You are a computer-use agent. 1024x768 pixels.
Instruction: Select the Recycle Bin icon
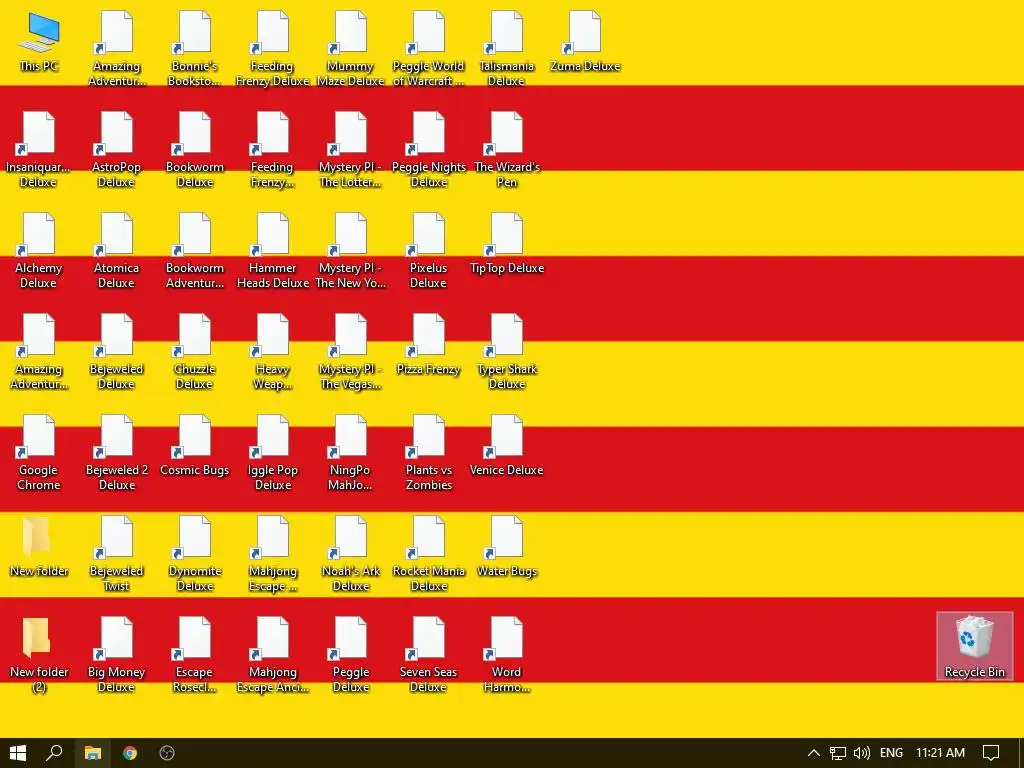[974, 646]
